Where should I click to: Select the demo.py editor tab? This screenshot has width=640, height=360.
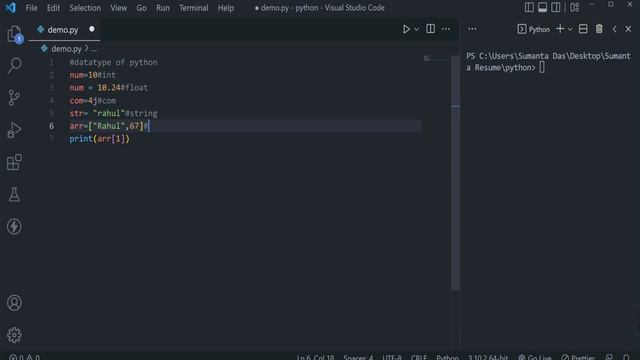pos(64,29)
